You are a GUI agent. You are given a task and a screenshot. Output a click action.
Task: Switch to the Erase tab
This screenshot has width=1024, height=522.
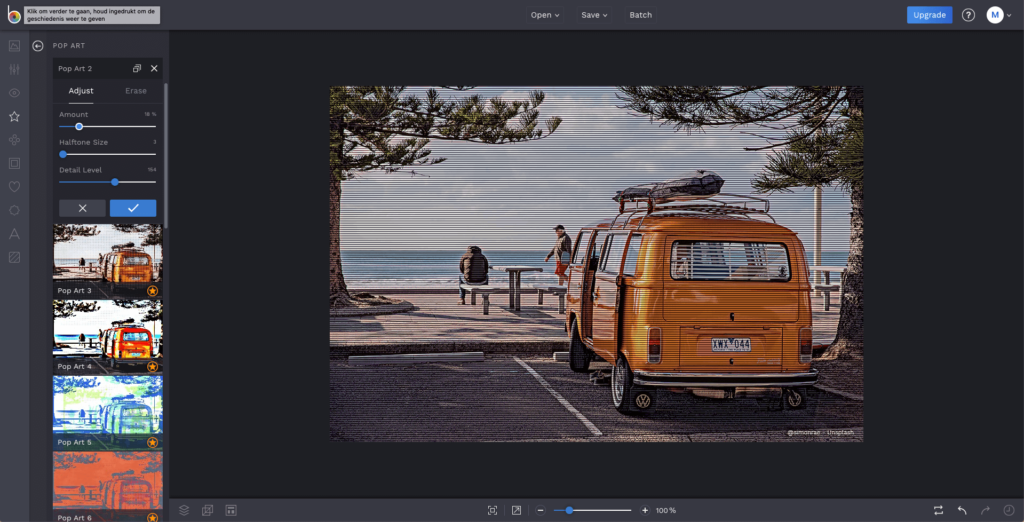click(x=135, y=91)
